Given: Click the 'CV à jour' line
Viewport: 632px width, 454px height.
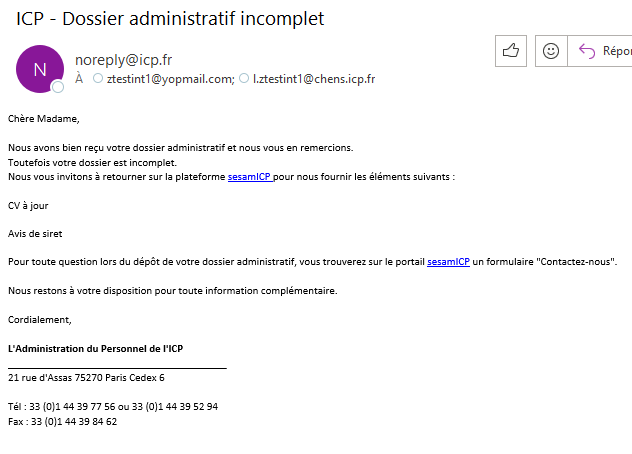Looking at the screenshot, I should pyautogui.click(x=28, y=205).
